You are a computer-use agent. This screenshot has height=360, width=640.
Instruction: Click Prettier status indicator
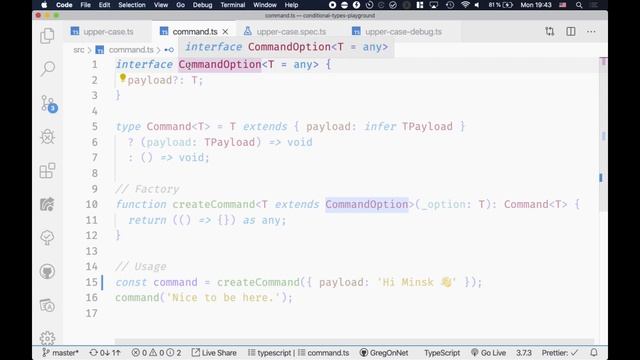[560, 353]
